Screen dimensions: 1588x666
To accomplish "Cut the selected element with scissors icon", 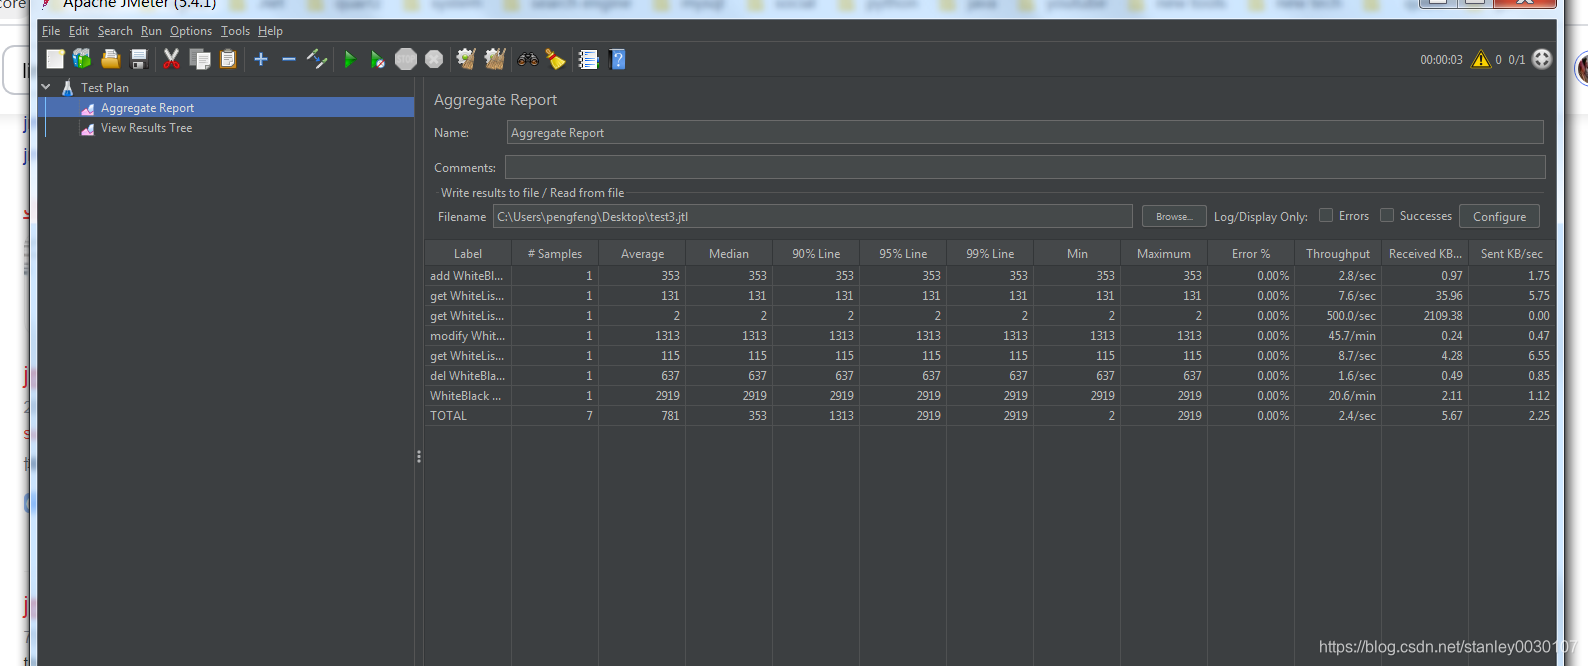I will click(172, 60).
